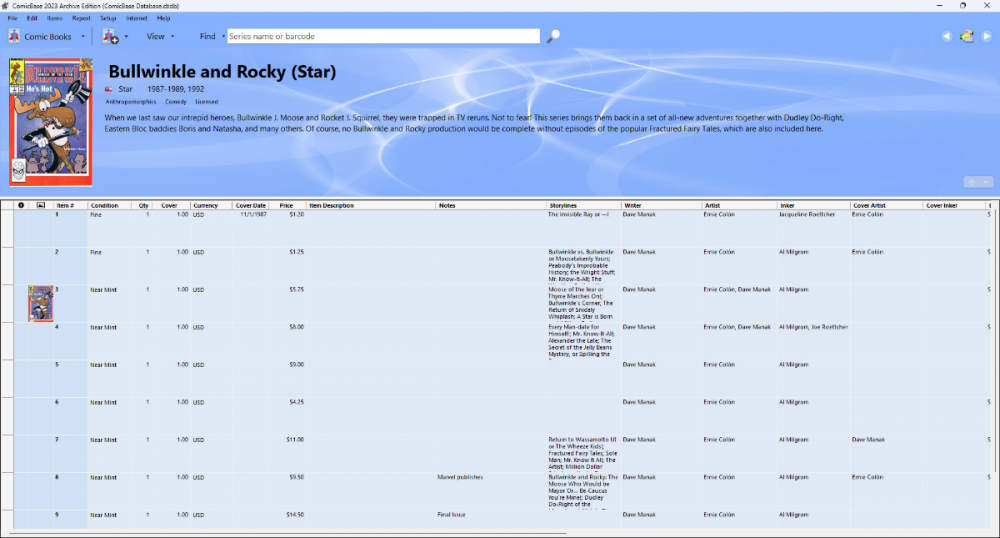Expand the Comic Books dropdown arrow
Screen dimensions: 1000x538
pos(83,36)
